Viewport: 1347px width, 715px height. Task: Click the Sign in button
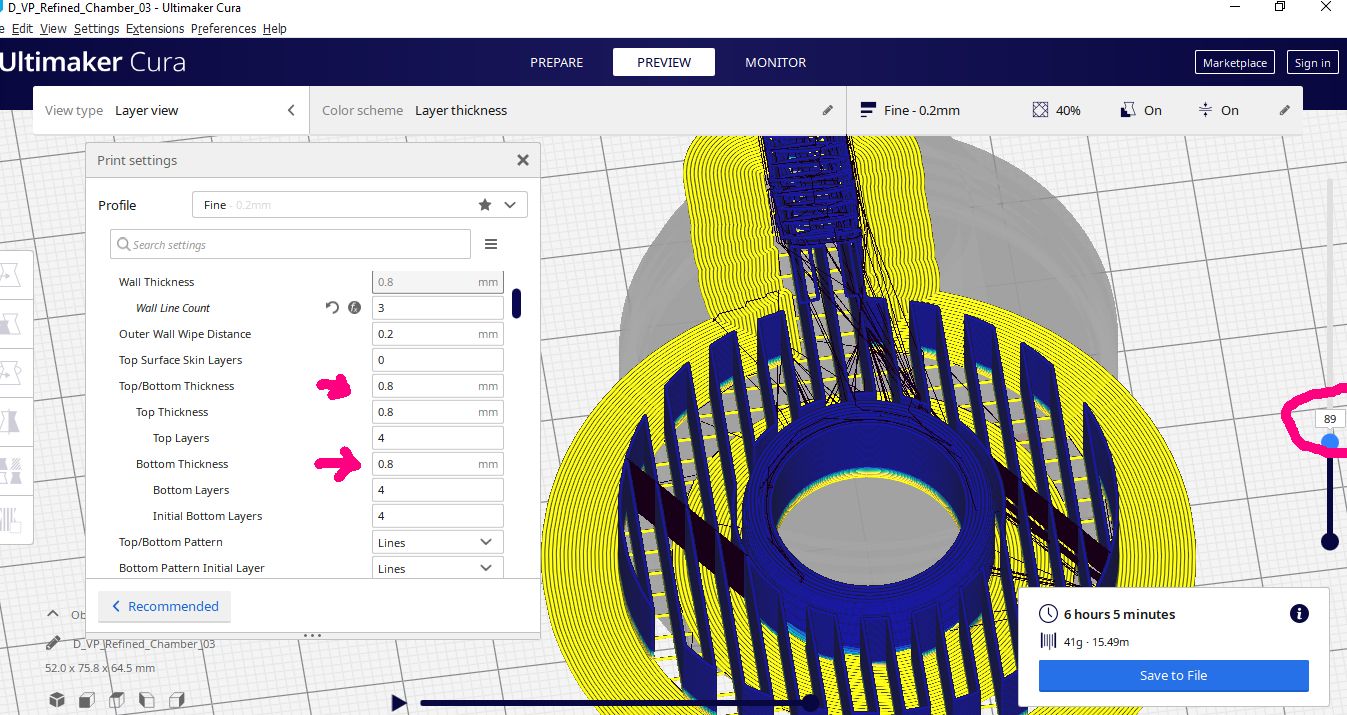pos(1312,62)
